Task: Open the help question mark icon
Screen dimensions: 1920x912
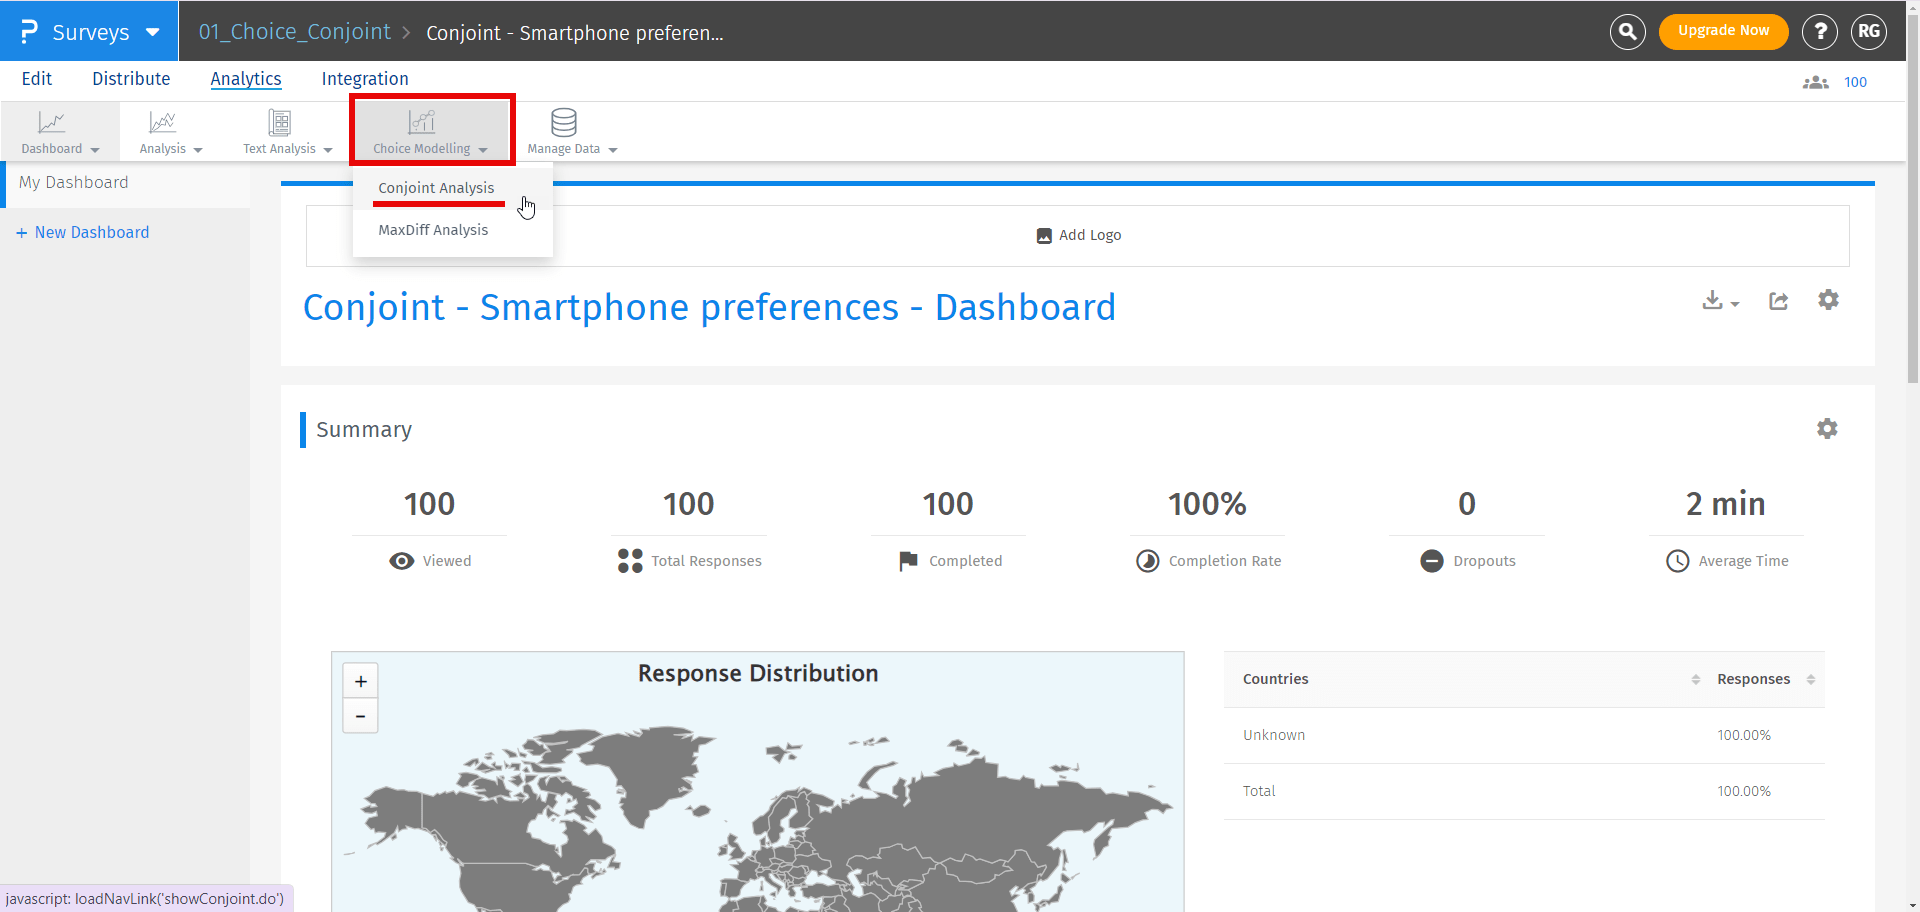Action: tap(1819, 32)
